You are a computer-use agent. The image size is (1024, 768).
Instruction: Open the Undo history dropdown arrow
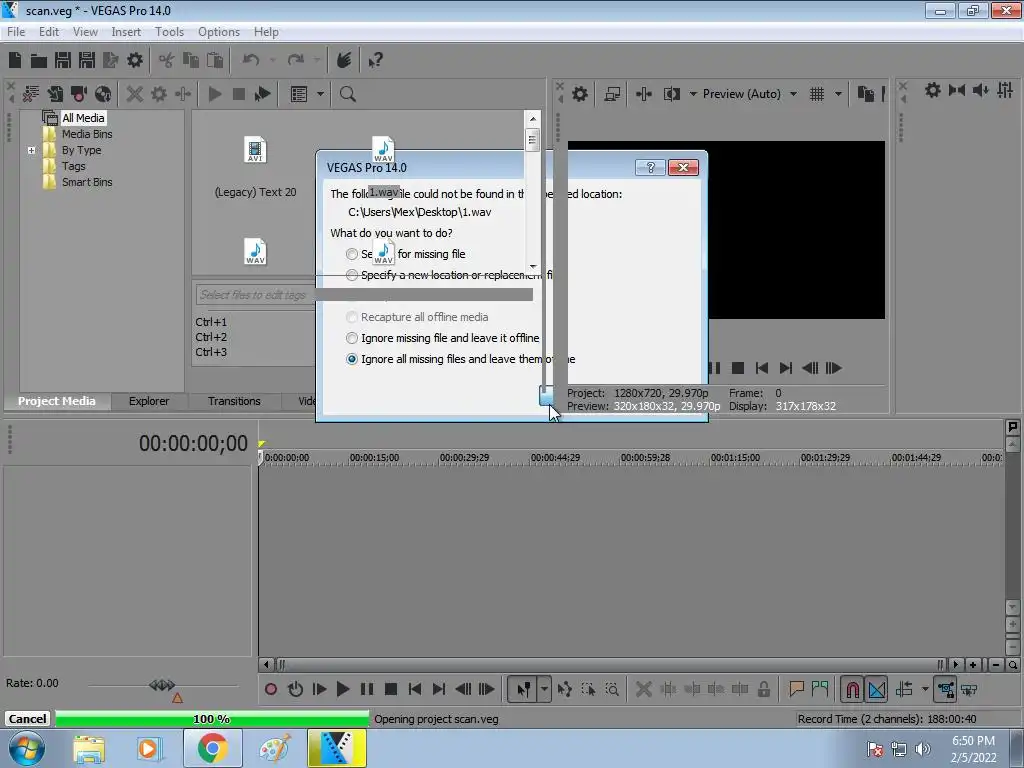(x=272, y=60)
